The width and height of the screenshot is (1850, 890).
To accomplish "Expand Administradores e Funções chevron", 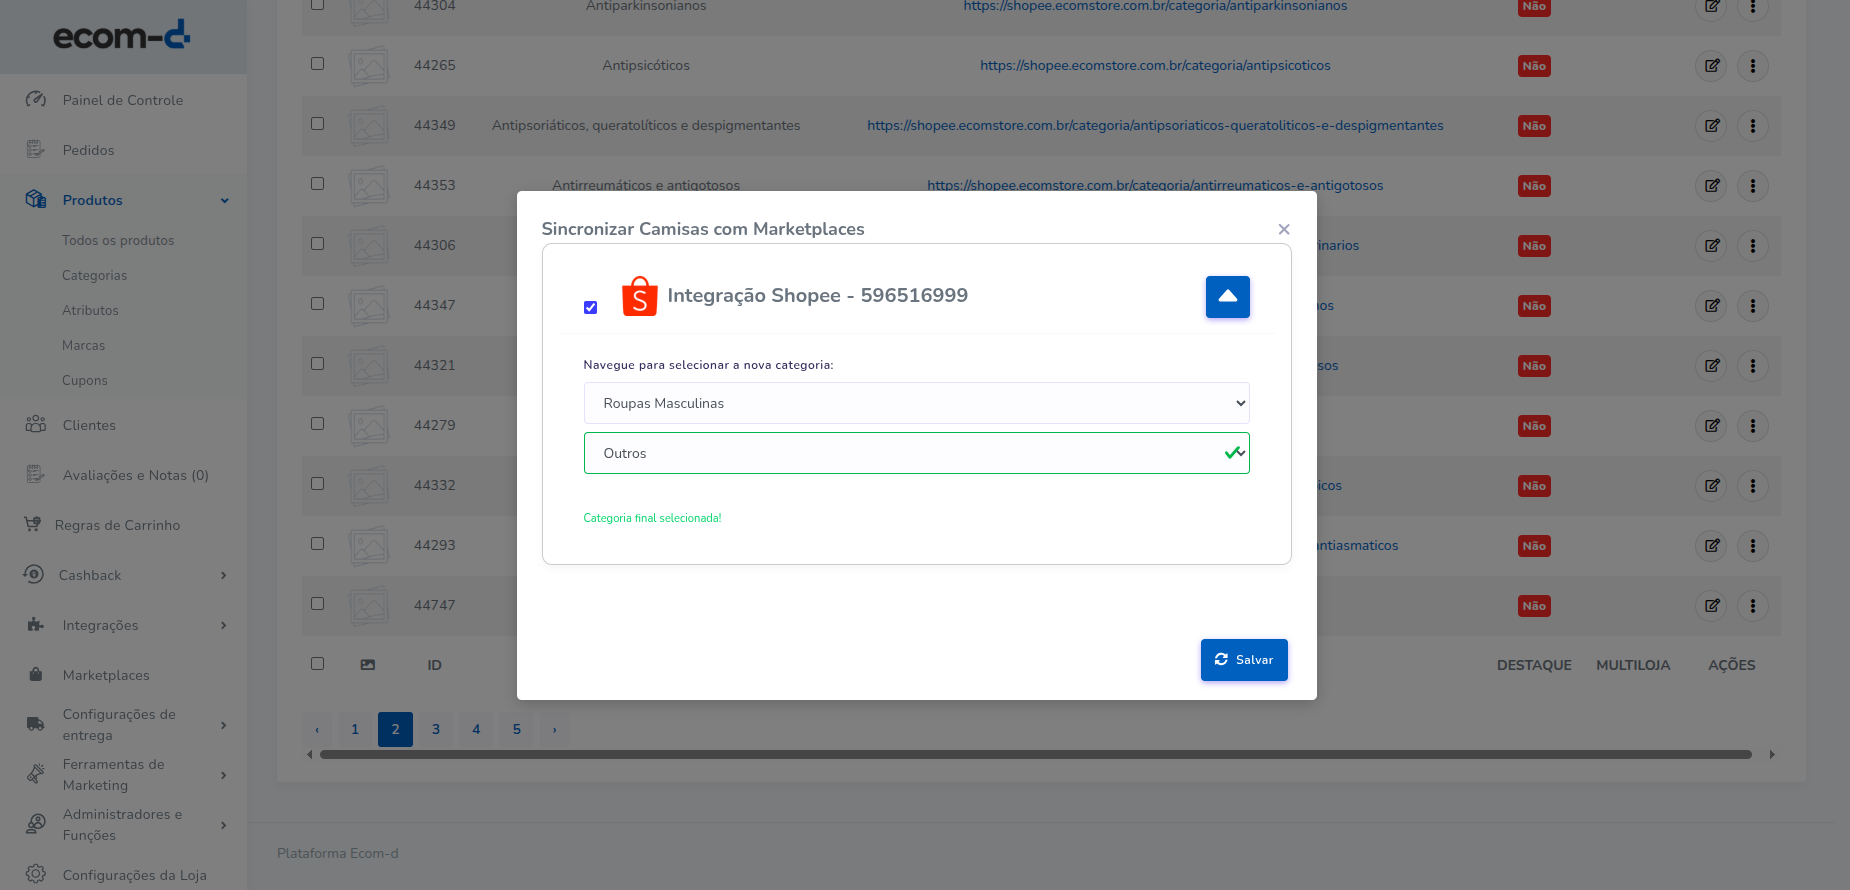I will coord(224,825).
